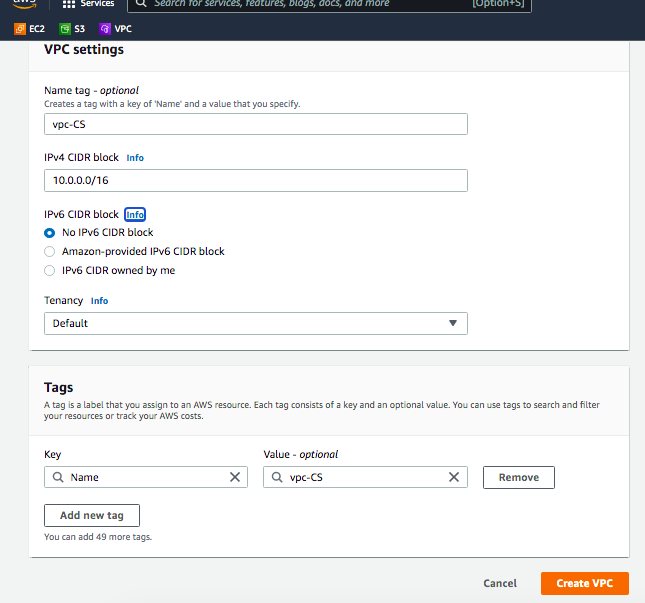
Task: Click the Name tag input field
Action: click(x=256, y=123)
